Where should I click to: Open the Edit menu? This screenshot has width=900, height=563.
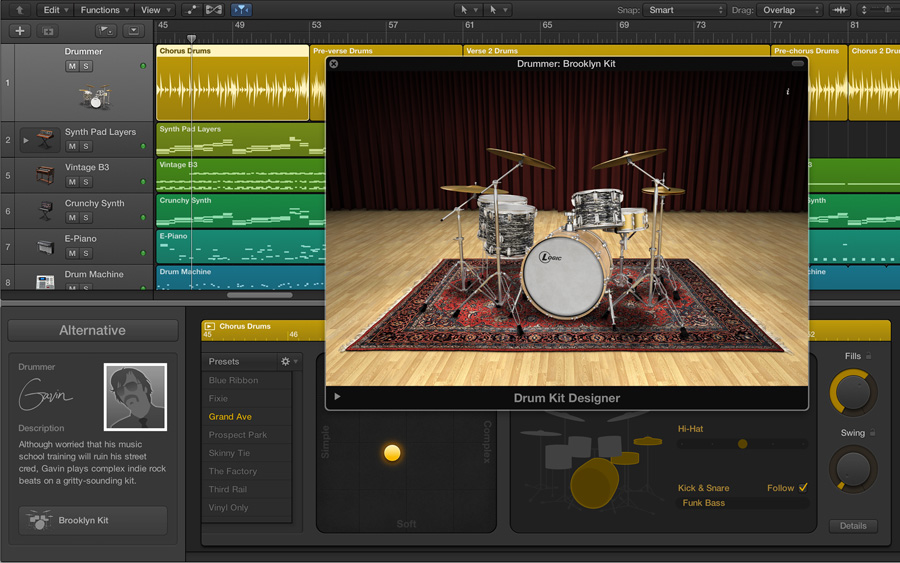tap(55, 10)
